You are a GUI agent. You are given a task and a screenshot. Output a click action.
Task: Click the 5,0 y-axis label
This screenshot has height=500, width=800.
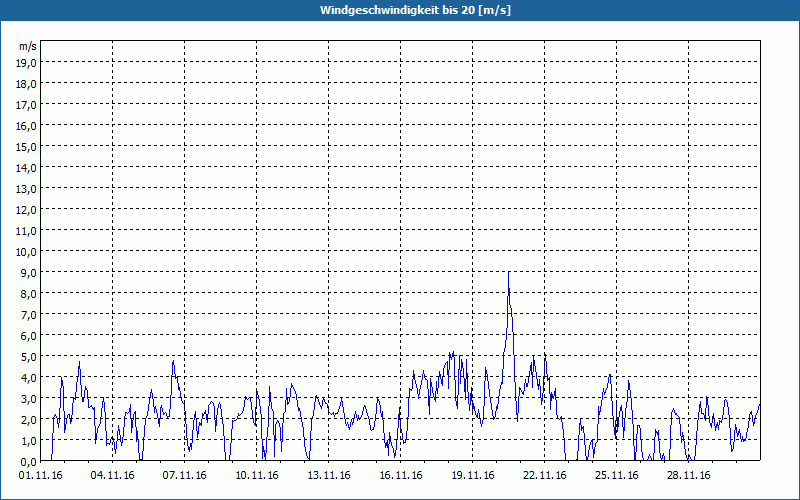(x=28, y=357)
